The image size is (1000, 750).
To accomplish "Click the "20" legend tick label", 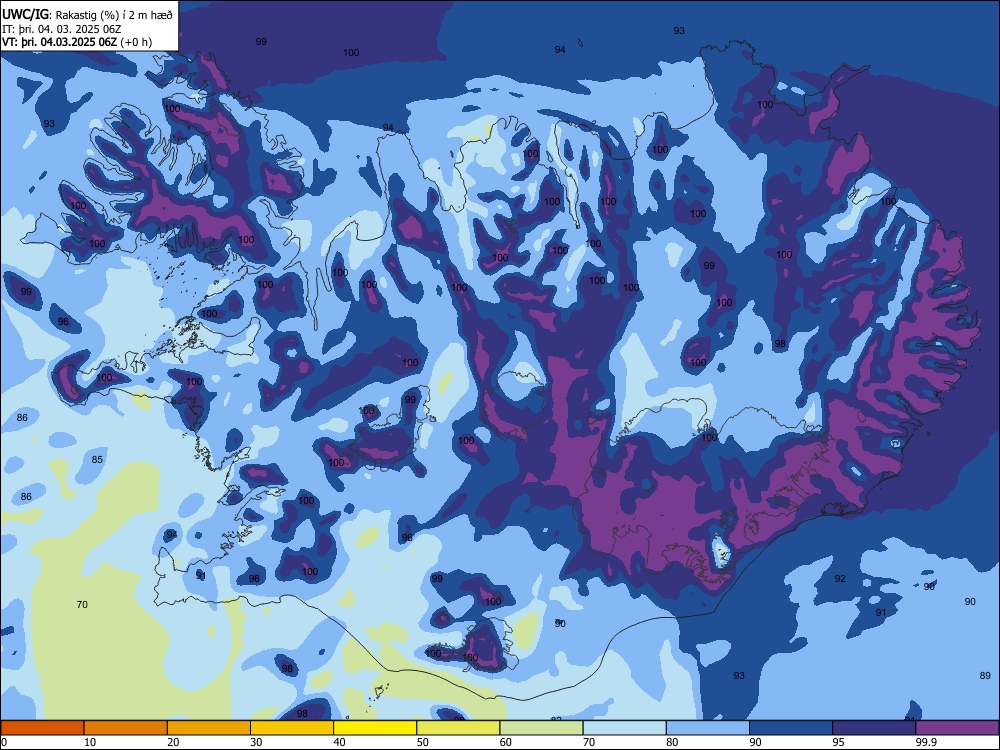I will [x=173, y=742].
